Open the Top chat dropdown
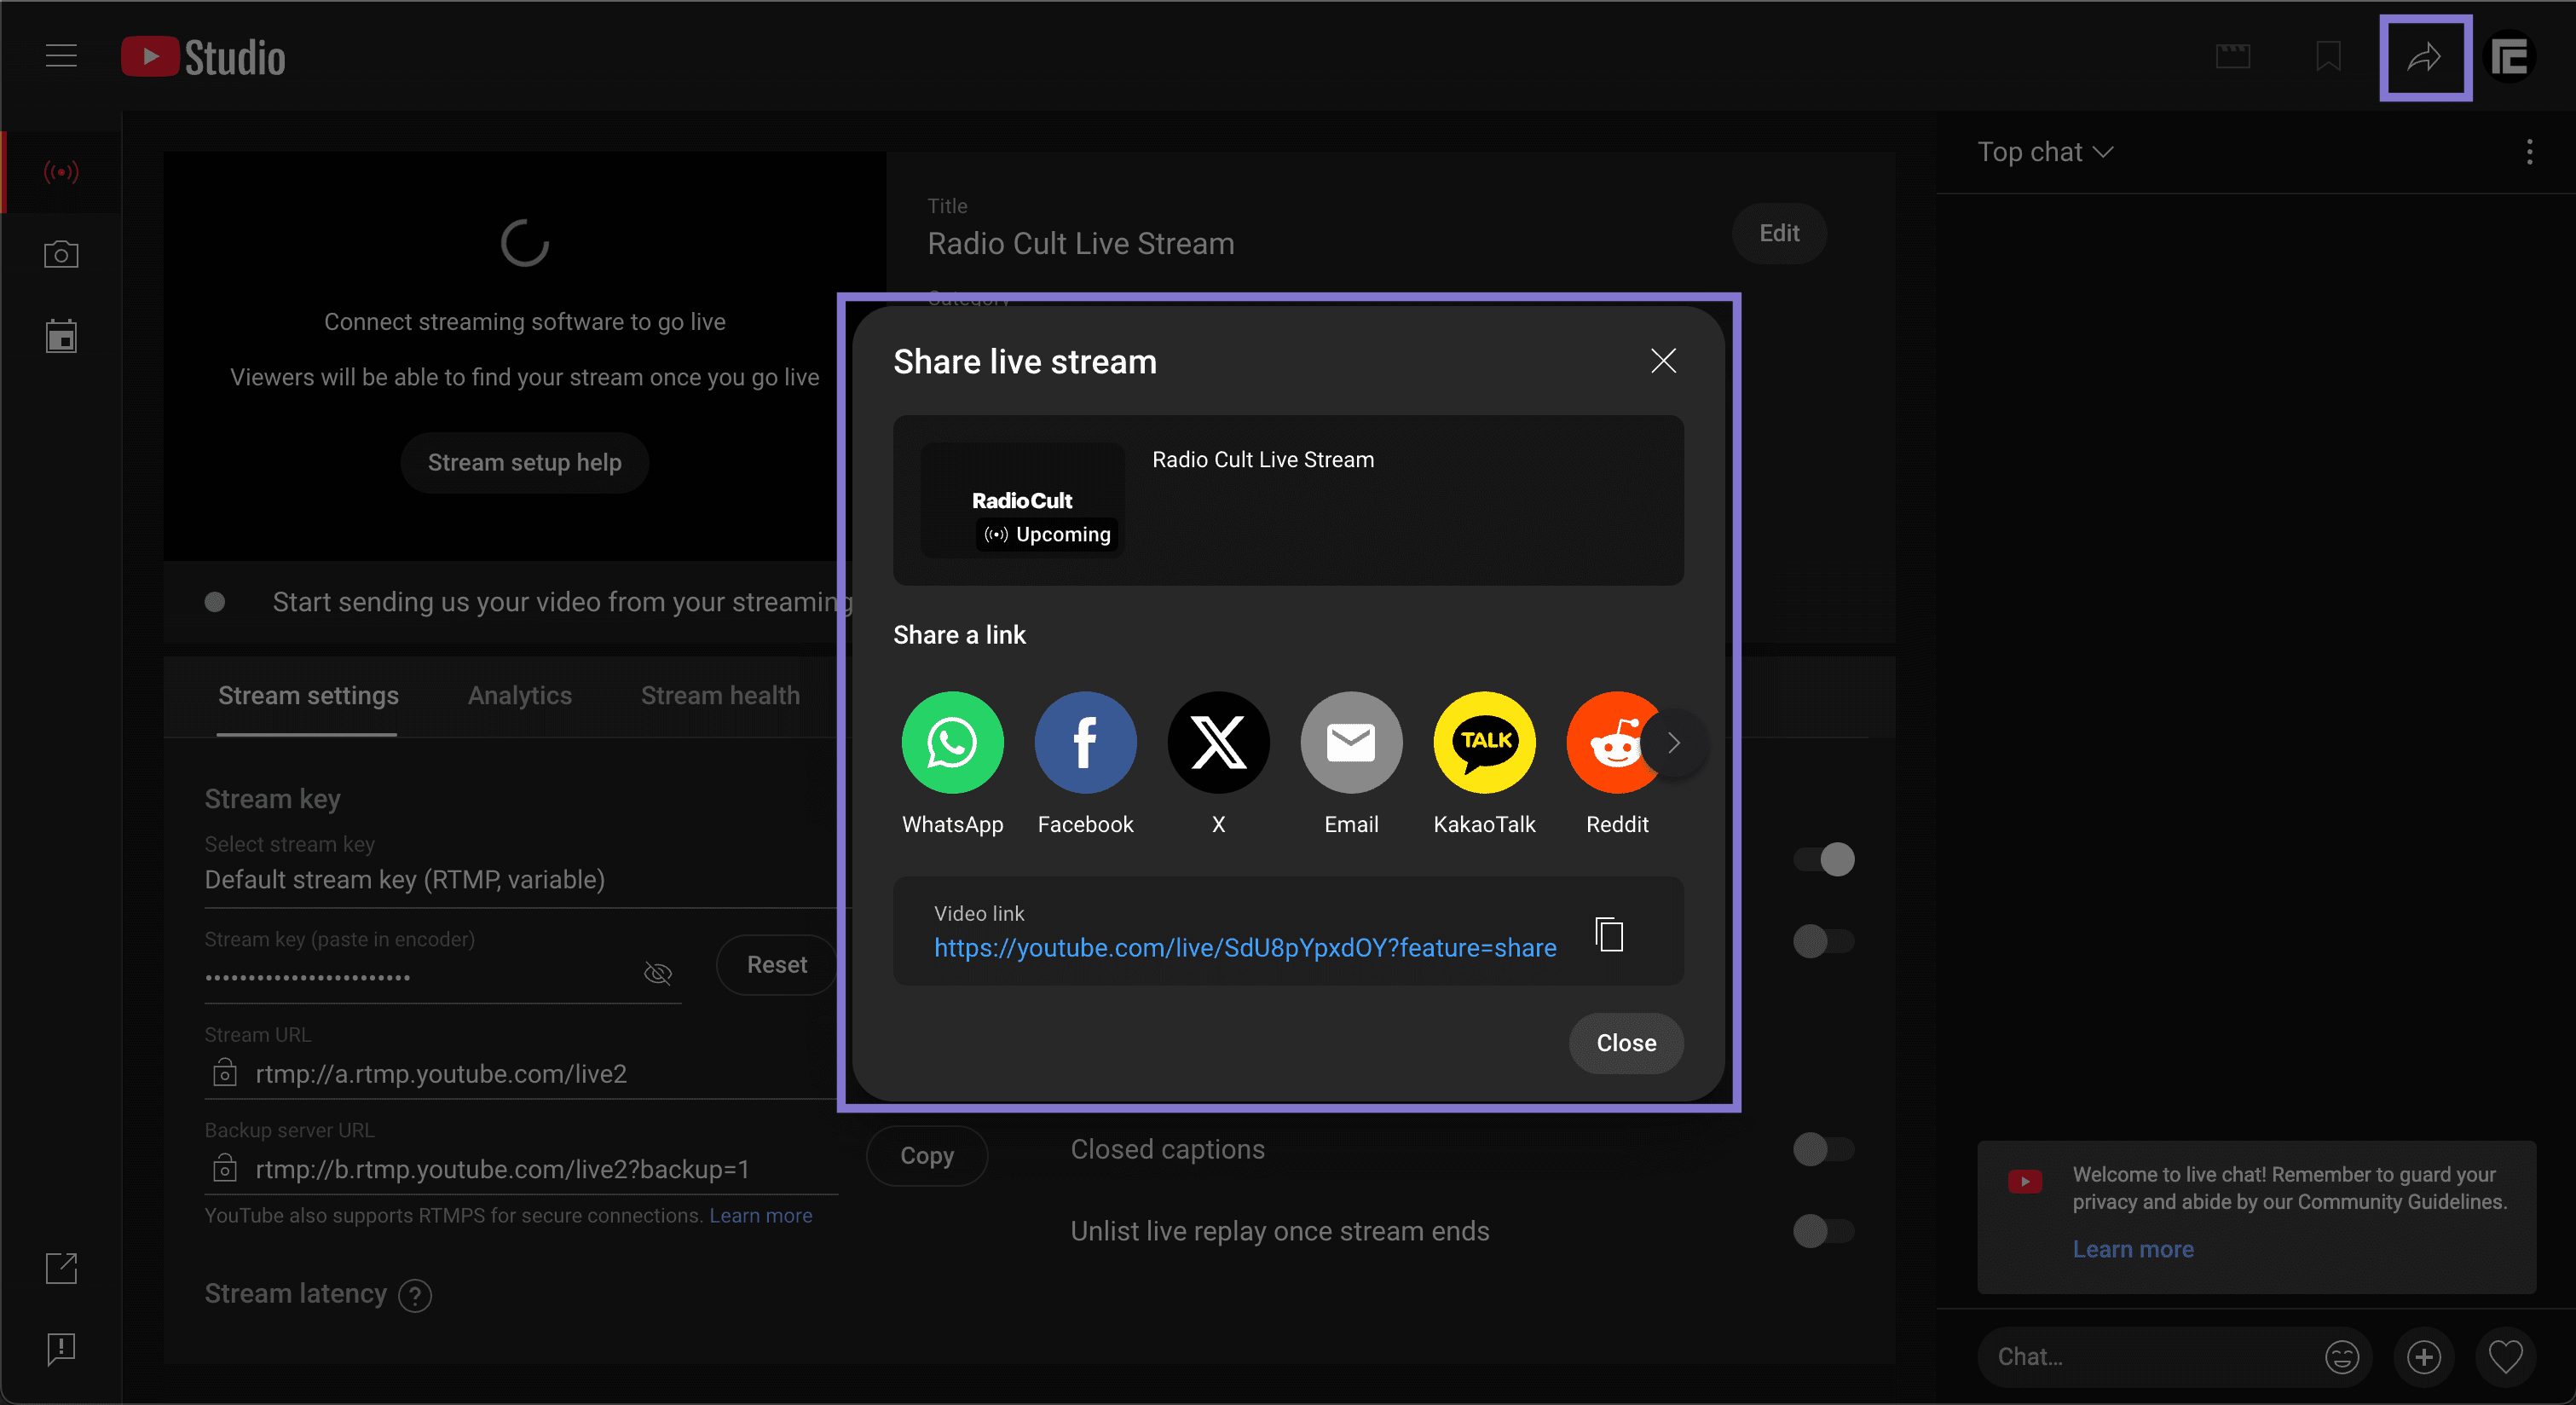The image size is (2576, 1405). [x=2044, y=151]
